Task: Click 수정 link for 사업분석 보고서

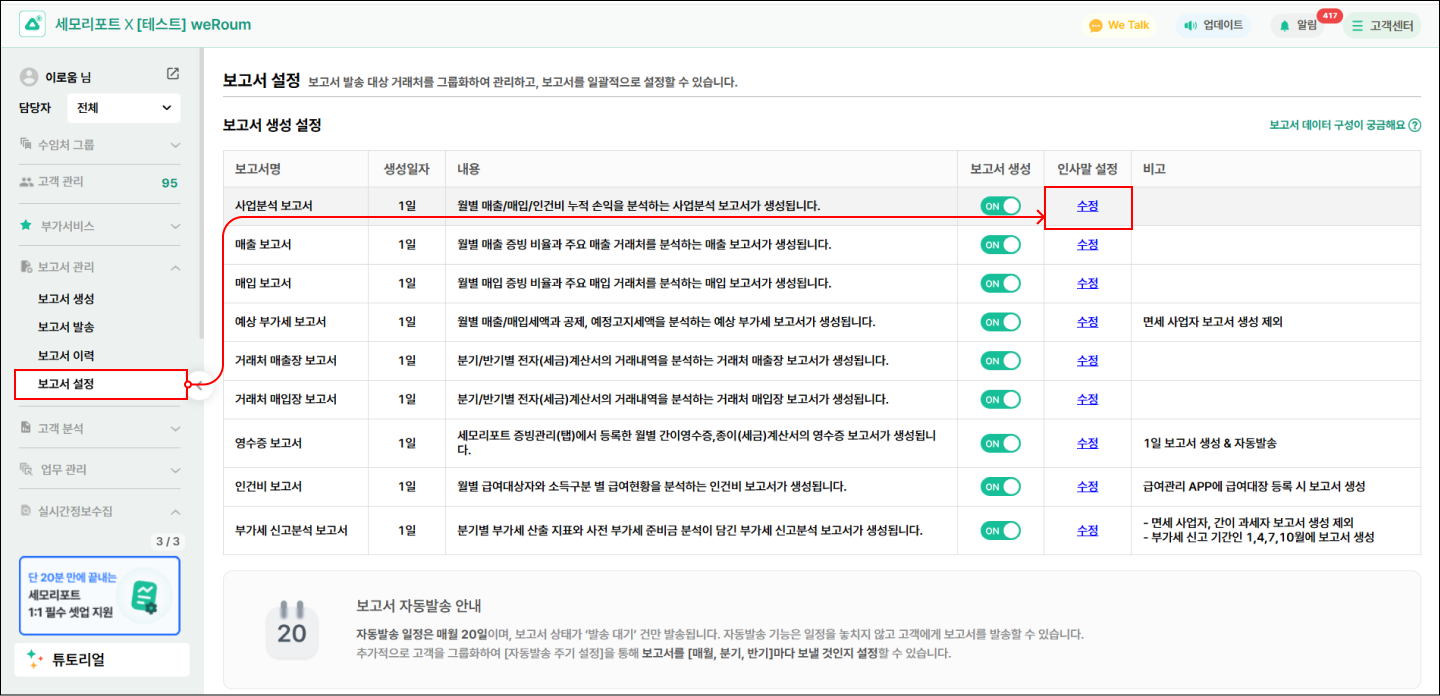Action: pyautogui.click(x=1087, y=206)
